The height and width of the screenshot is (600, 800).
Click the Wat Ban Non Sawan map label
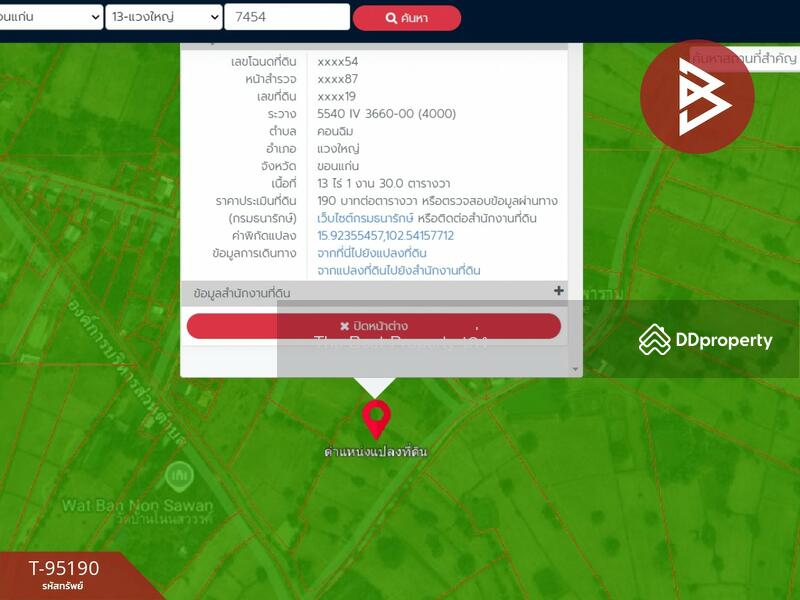137,506
